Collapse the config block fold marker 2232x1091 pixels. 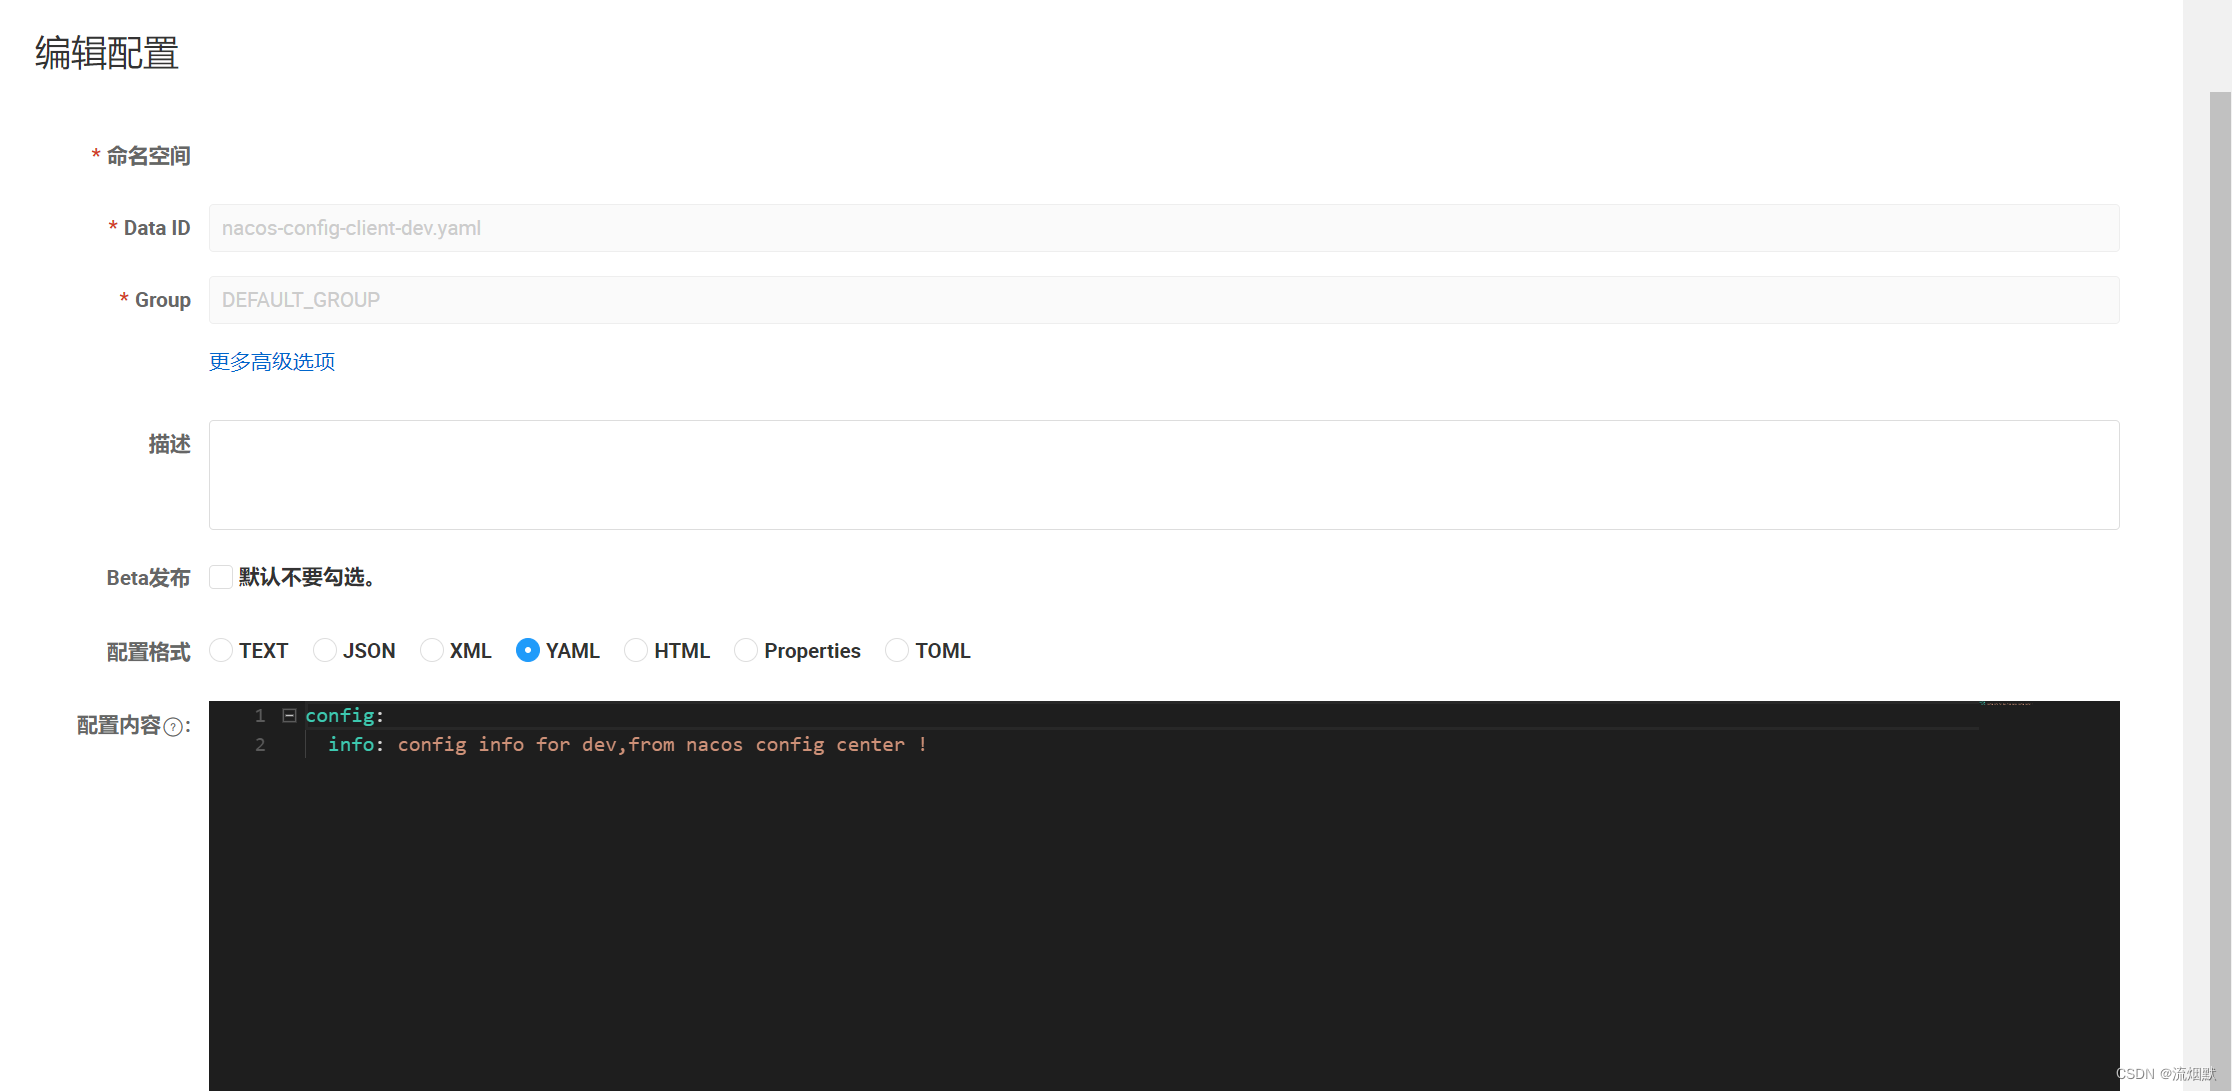(x=289, y=715)
